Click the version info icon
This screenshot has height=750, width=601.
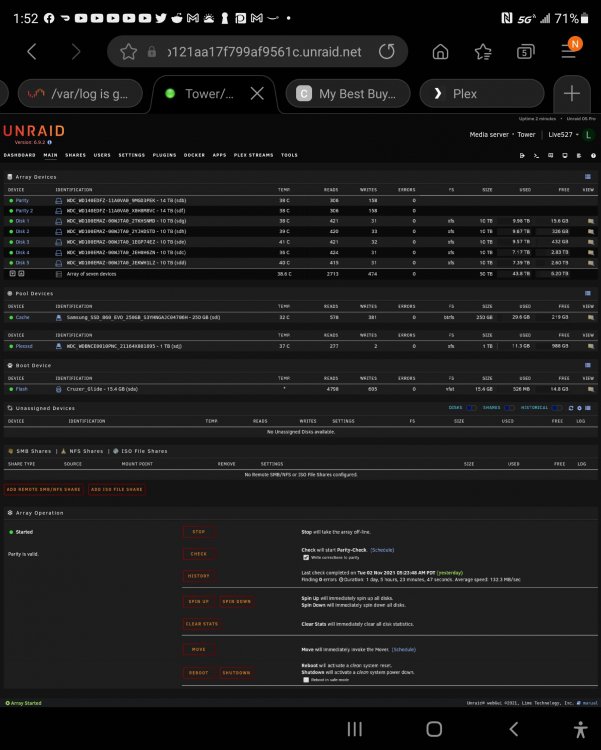point(49,142)
